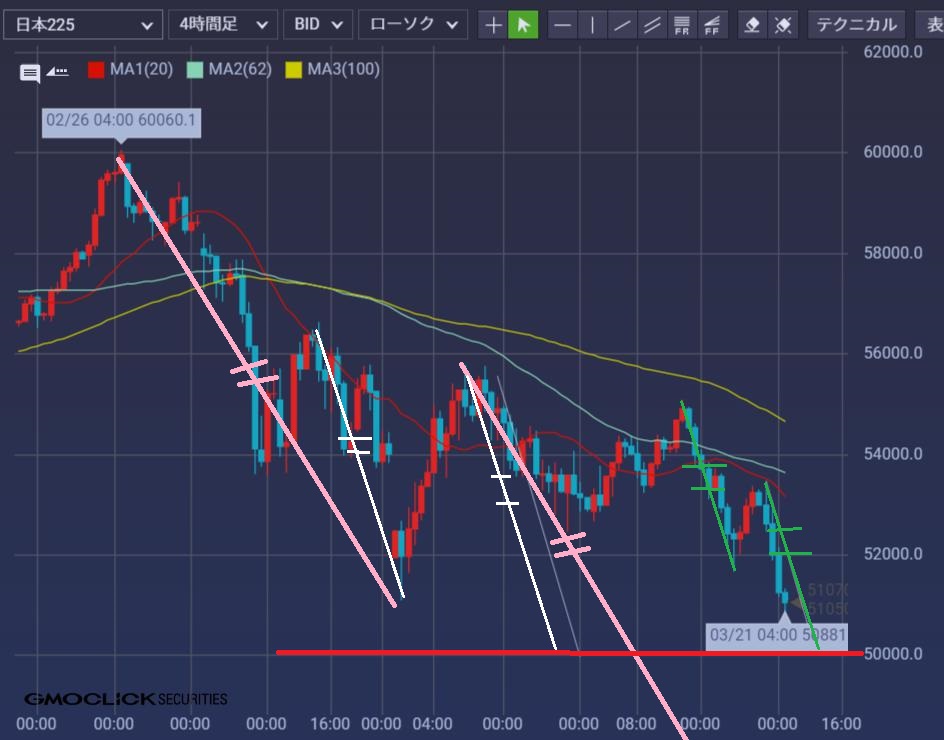Pick the Fibonacci retracement FR tool
Image resolution: width=944 pixels, height=740 pixels.
coord(683,25)
